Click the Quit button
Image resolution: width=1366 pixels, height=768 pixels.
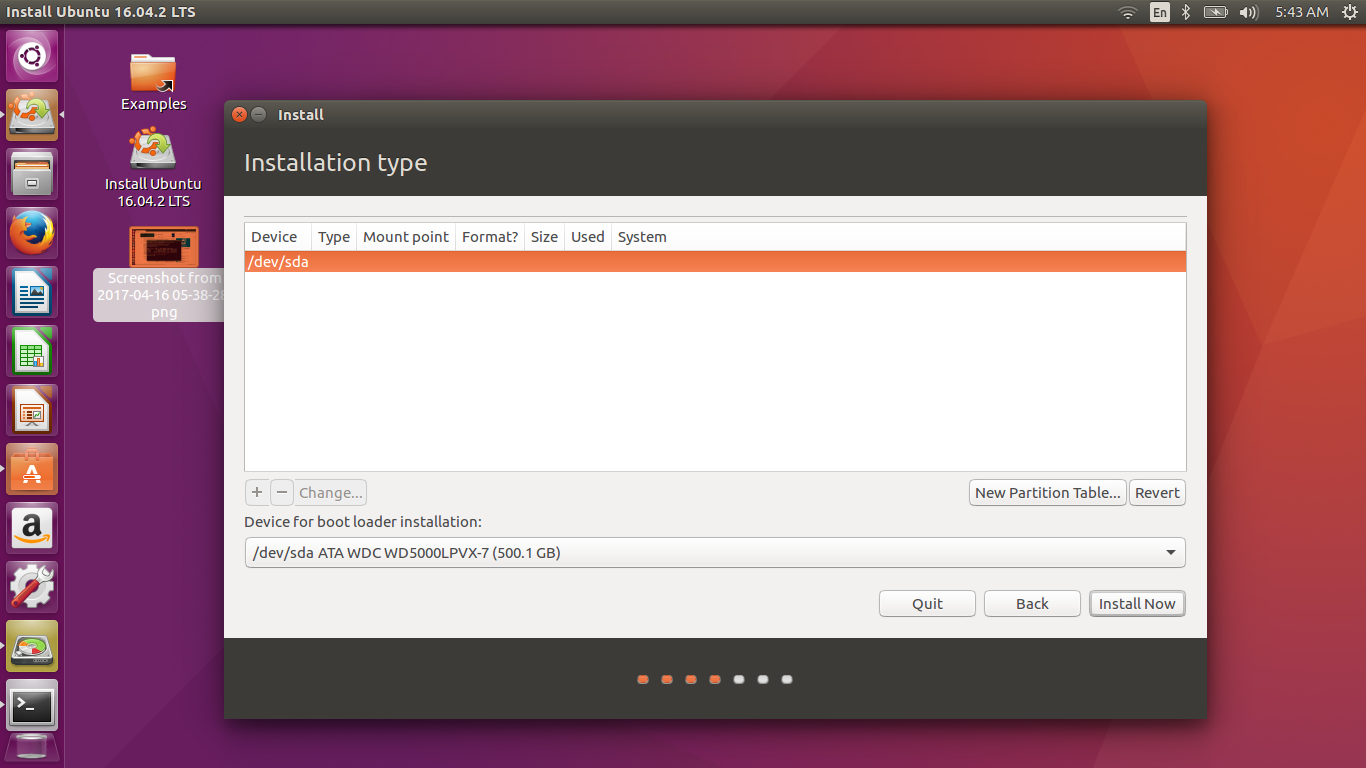(927, 603)
